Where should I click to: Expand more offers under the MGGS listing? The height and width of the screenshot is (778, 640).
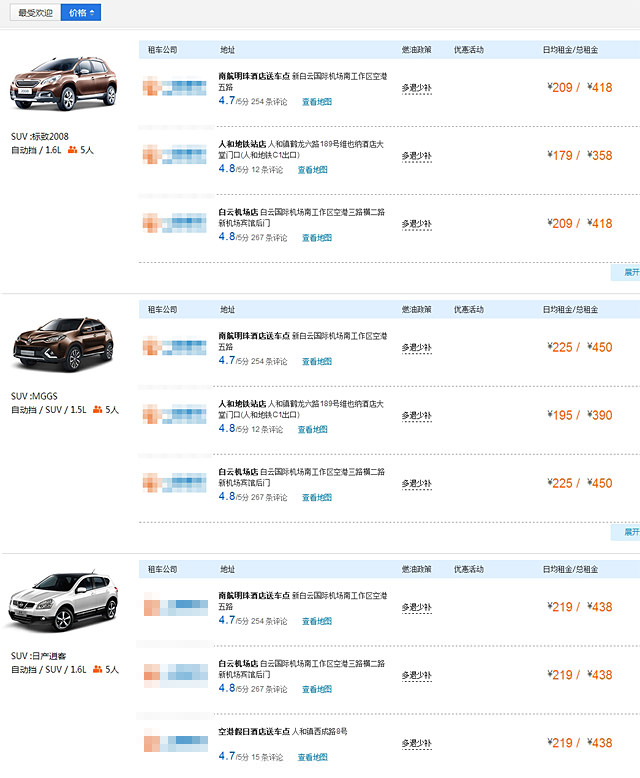[629, 532]
